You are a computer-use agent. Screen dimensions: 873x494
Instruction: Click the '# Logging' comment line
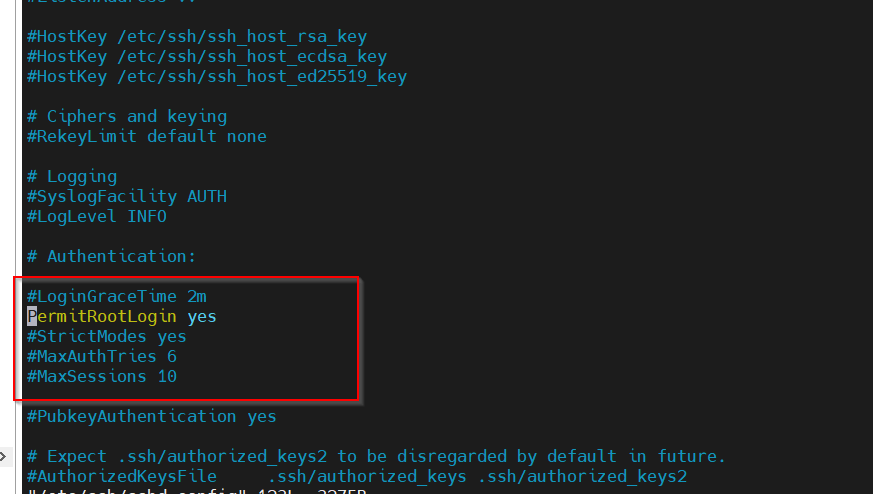coord(72,177)
